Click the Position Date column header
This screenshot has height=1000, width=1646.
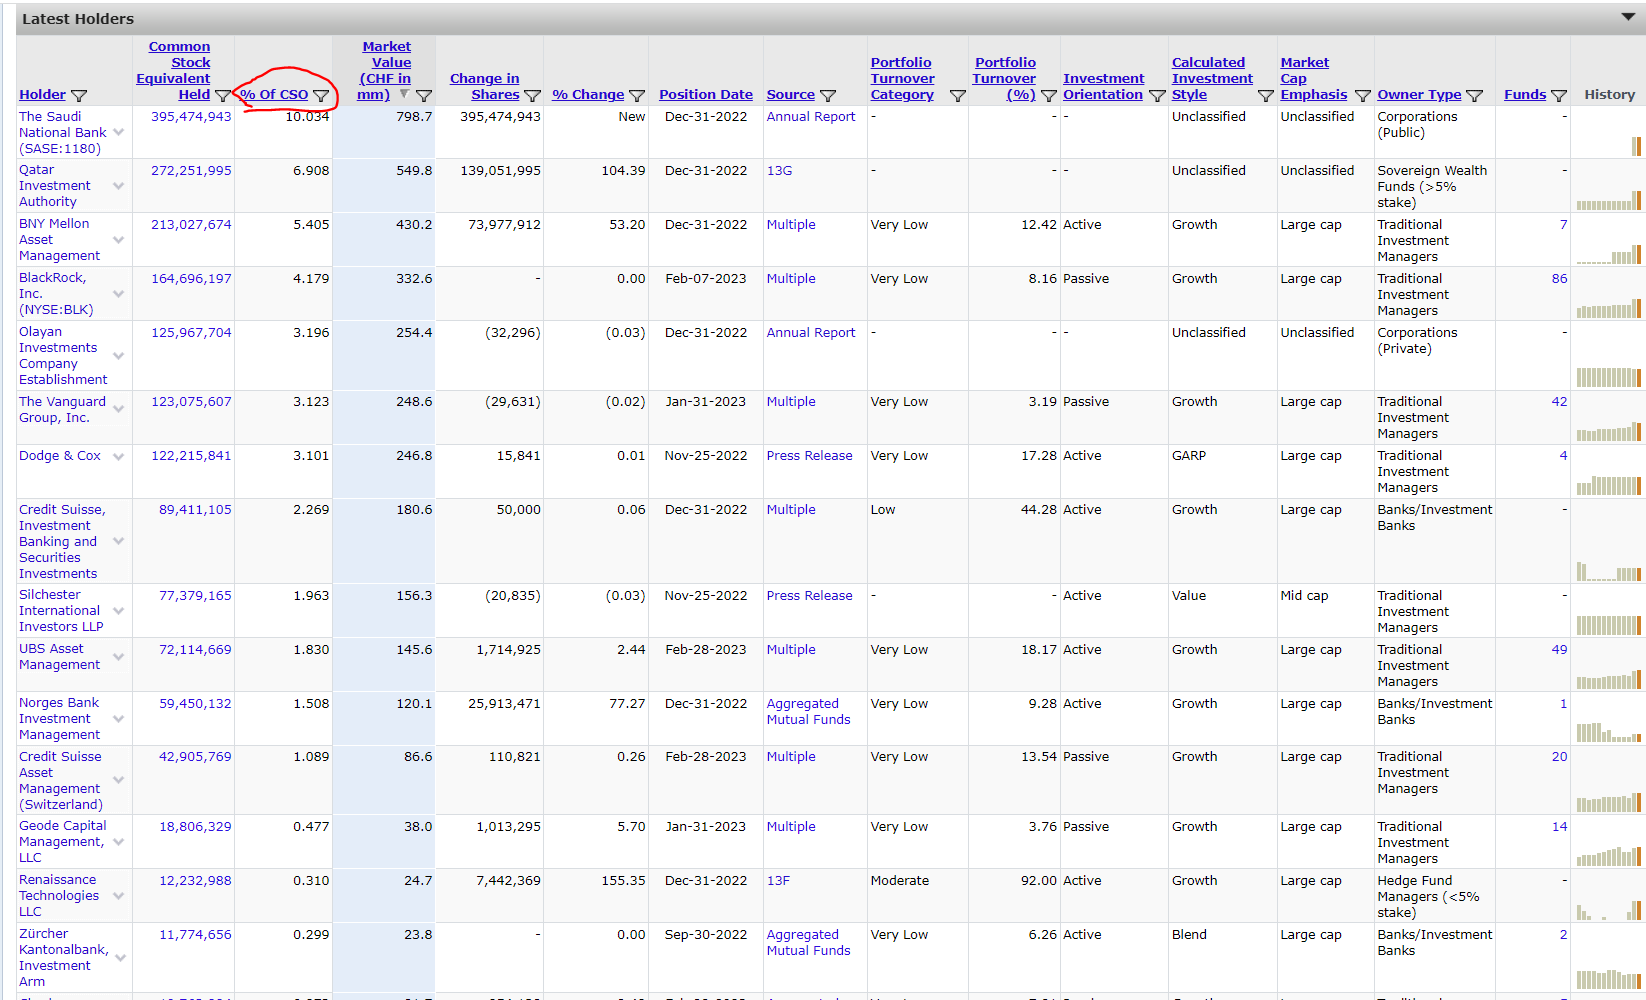[x=706, y=95]
